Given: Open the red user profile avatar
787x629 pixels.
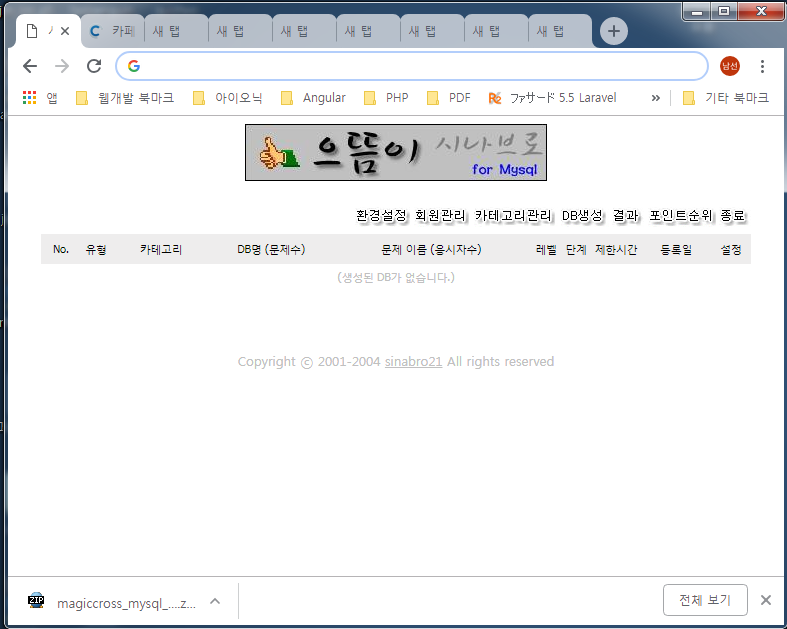Looking at the screenshot, I should 730,66.
